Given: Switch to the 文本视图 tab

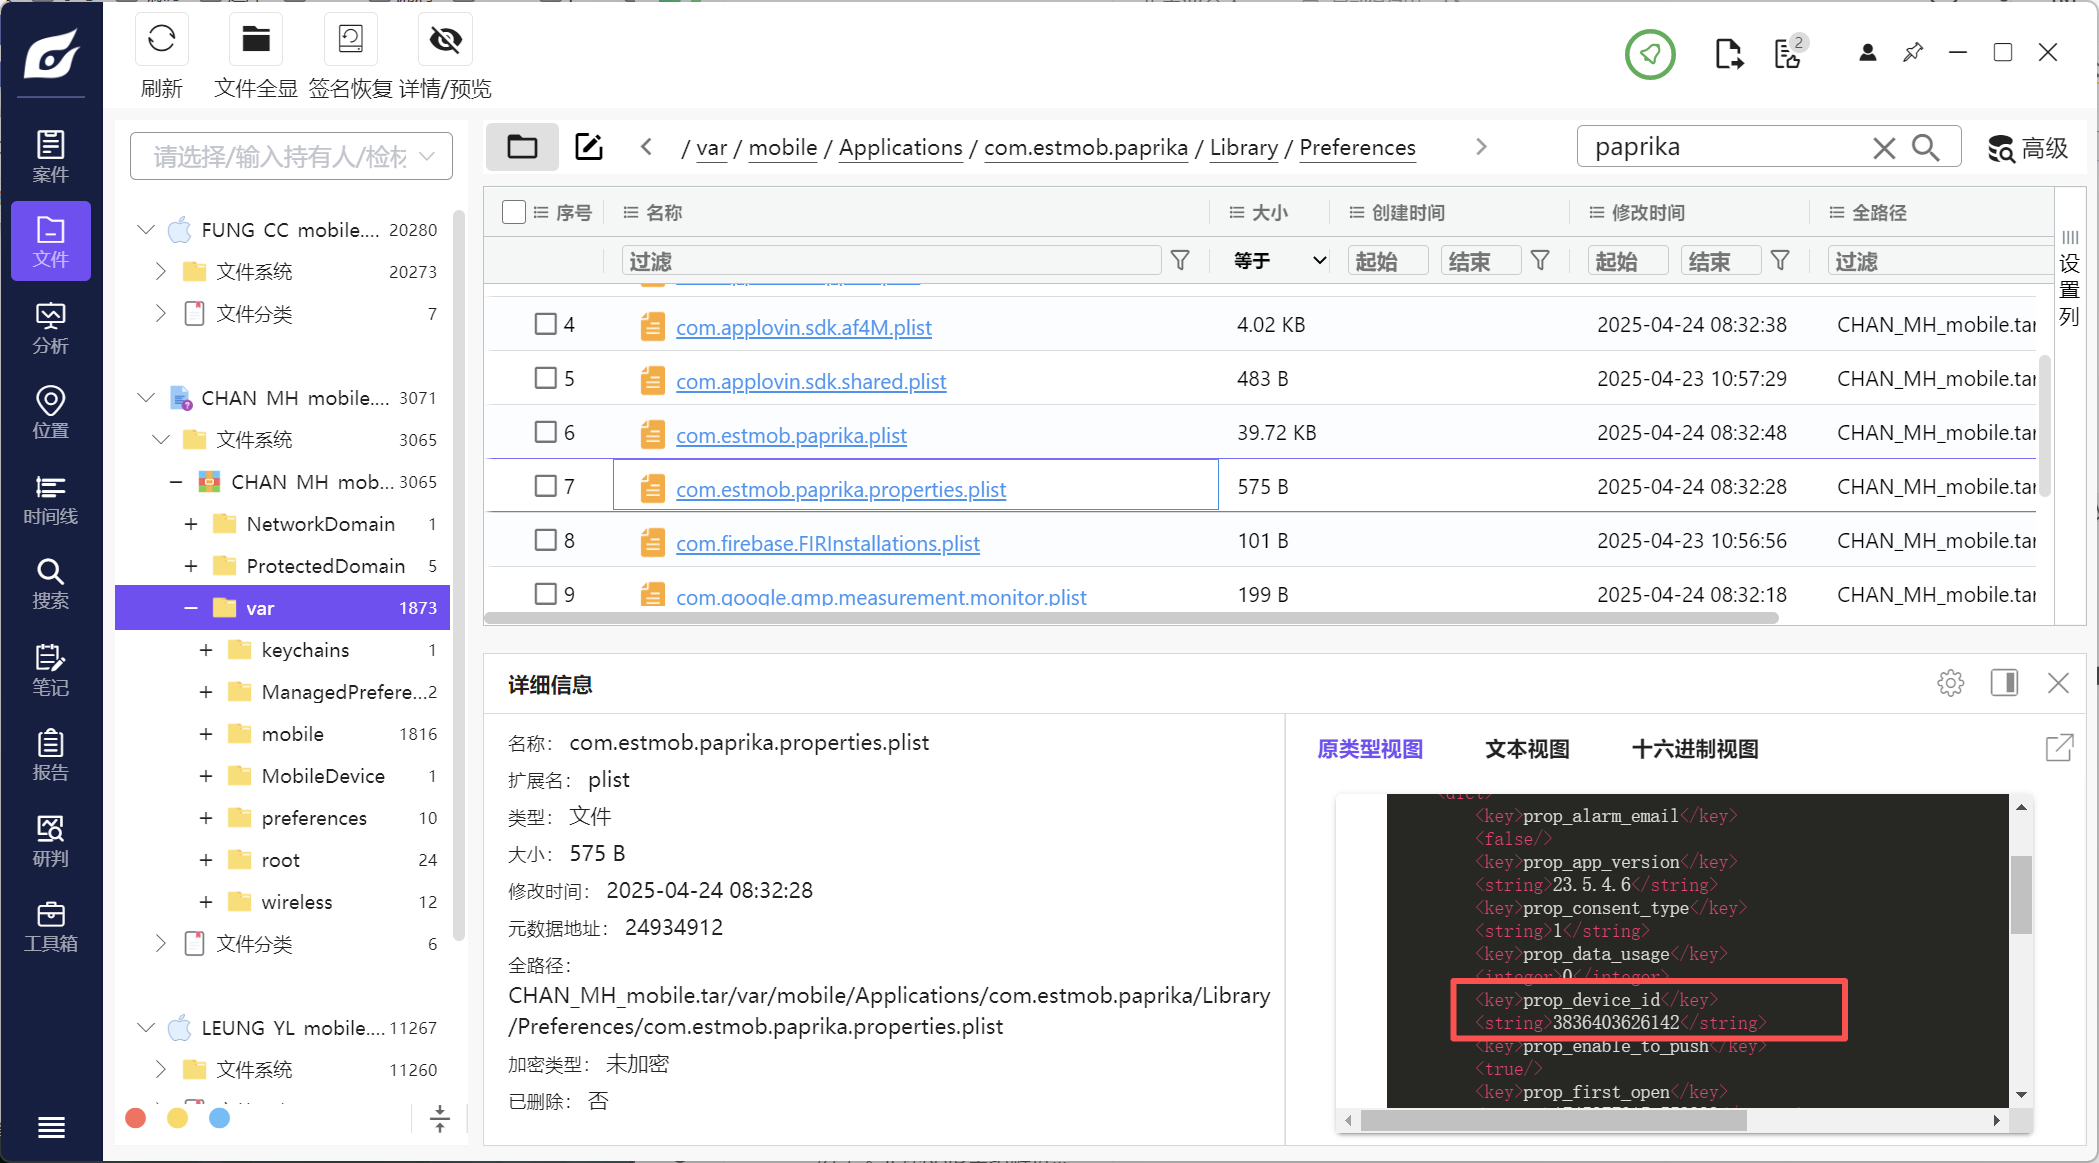Looking at the screenshot, I should pos(1527,749).
